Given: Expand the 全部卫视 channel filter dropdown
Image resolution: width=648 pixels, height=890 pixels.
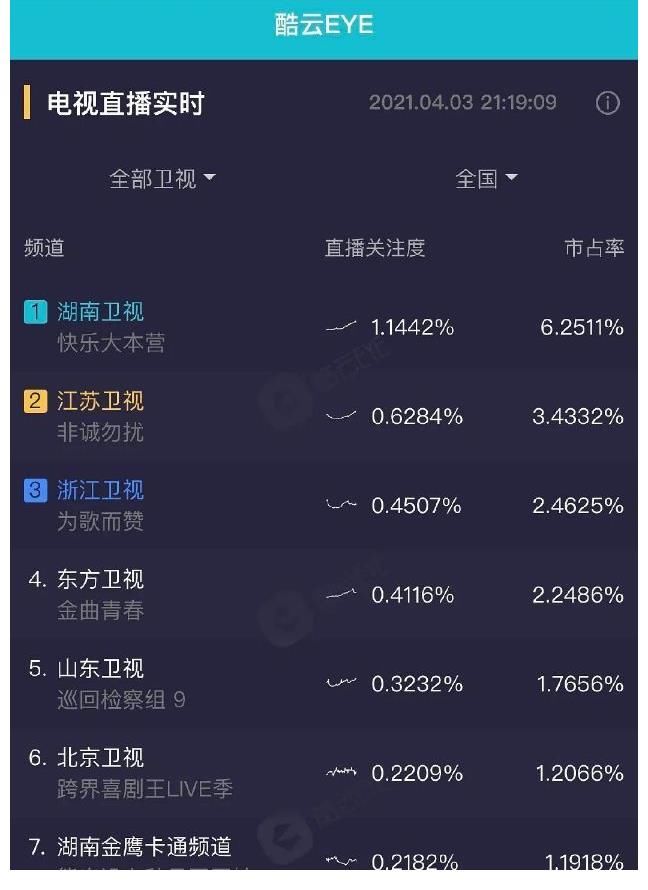Looking at the screenshot, I should coord(162,179).
